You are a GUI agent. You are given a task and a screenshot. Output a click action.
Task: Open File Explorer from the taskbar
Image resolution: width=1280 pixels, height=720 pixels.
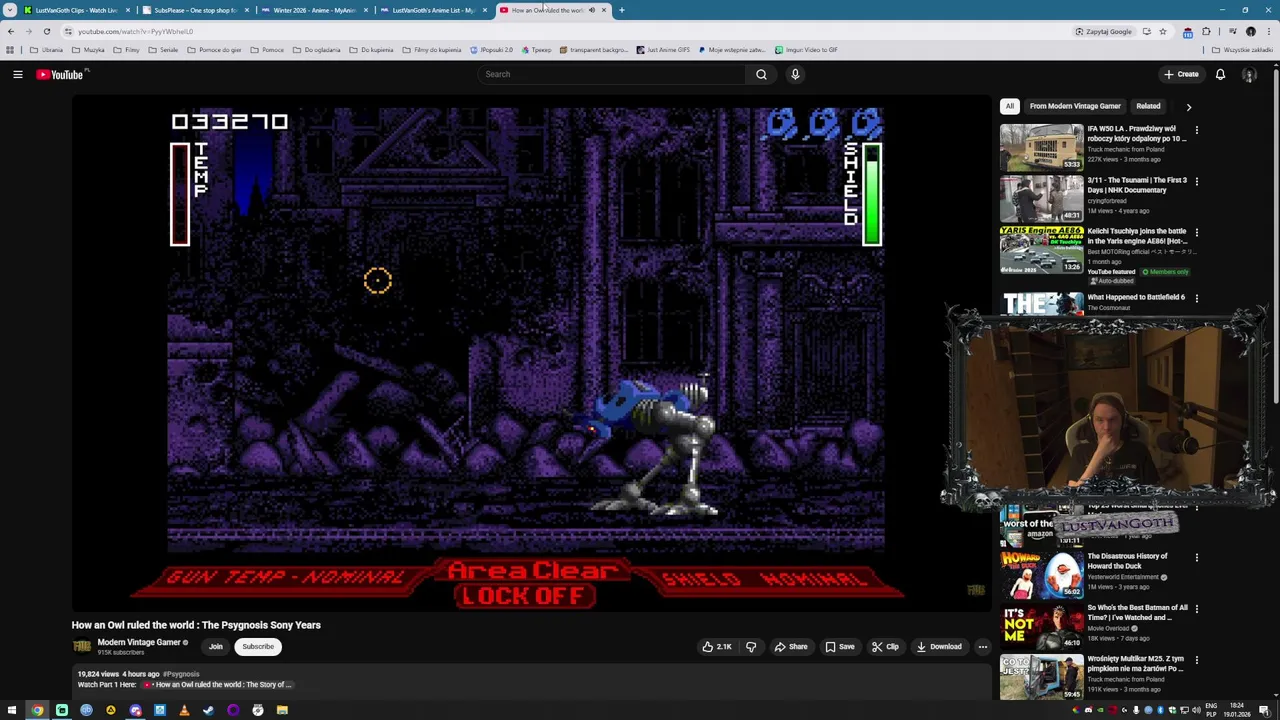point(282,710)
